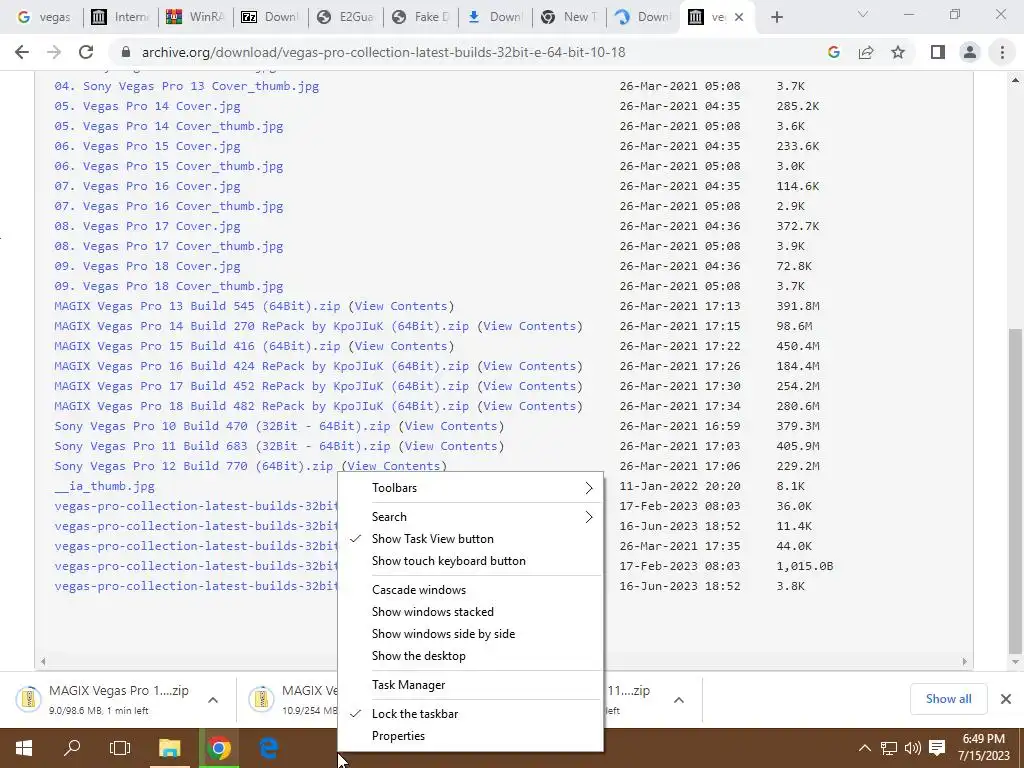Close the active vegas tab
The width and height of the screenshot is (1024, 768).
[739, 17]
